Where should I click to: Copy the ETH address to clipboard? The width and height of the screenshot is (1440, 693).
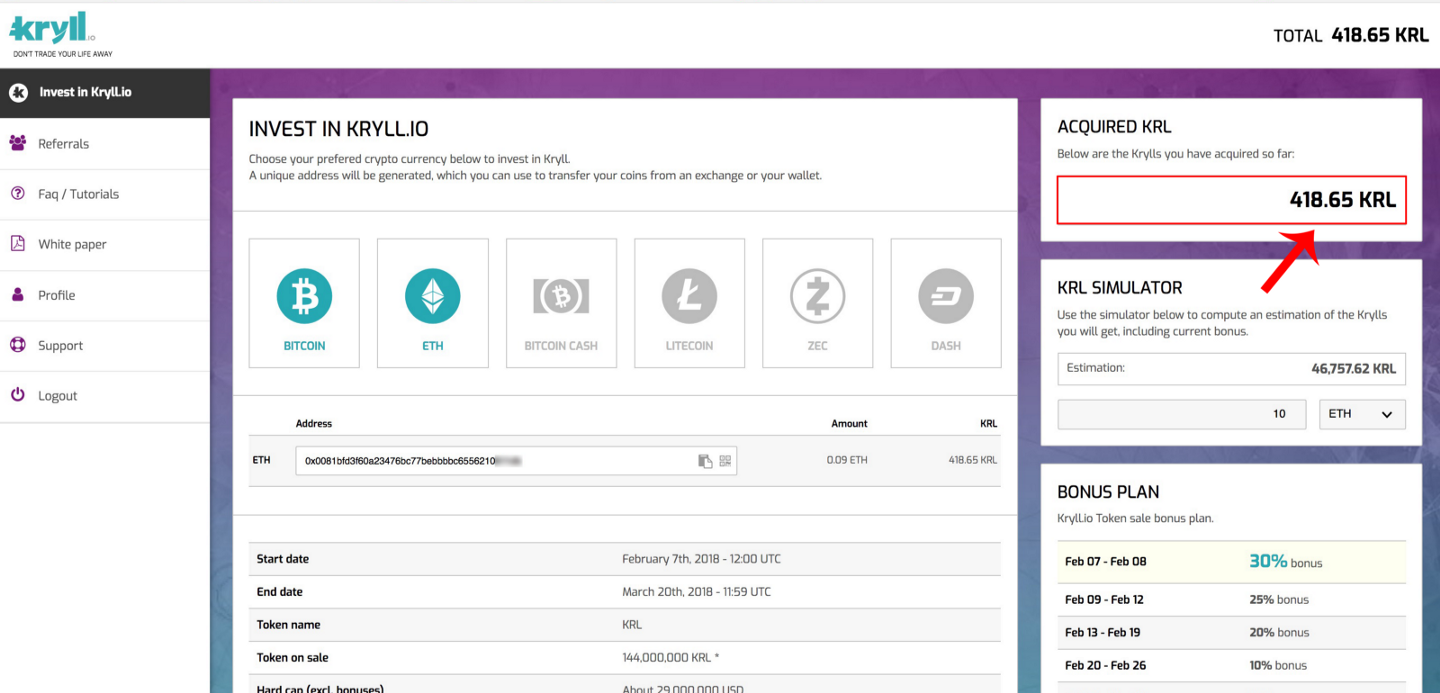(x=705, y=461)
